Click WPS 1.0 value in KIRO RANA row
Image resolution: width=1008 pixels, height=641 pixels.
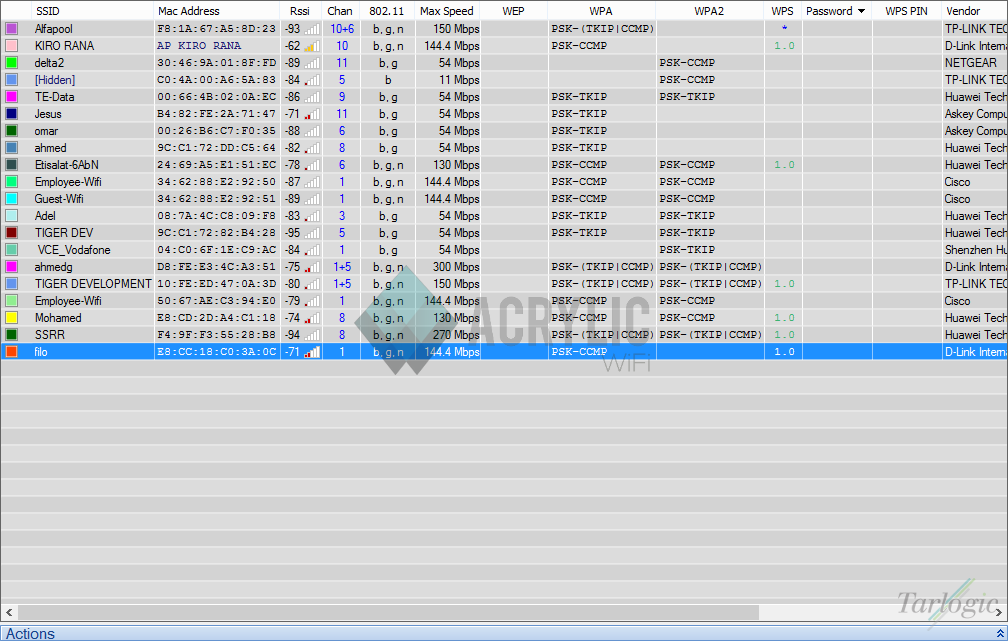pos(784,46)
